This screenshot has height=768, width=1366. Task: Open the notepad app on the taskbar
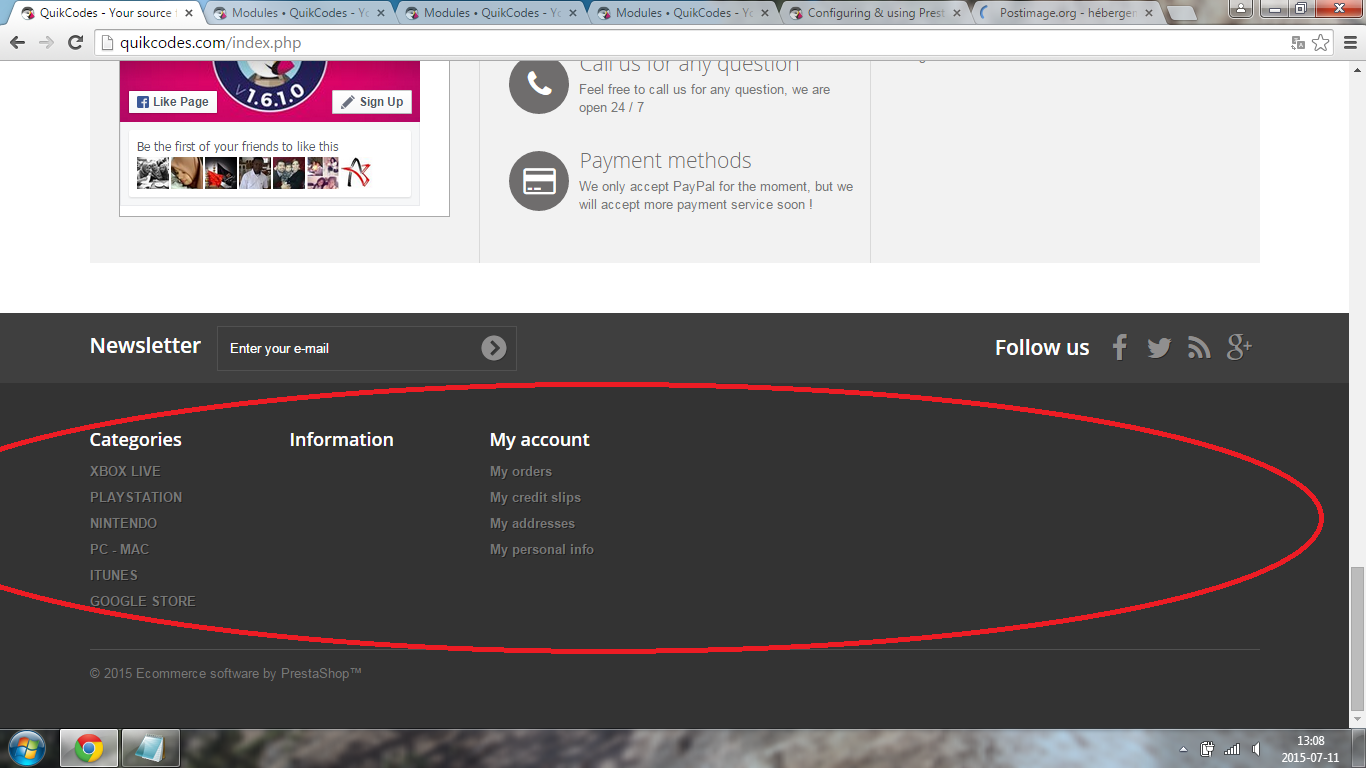point(151,748)
